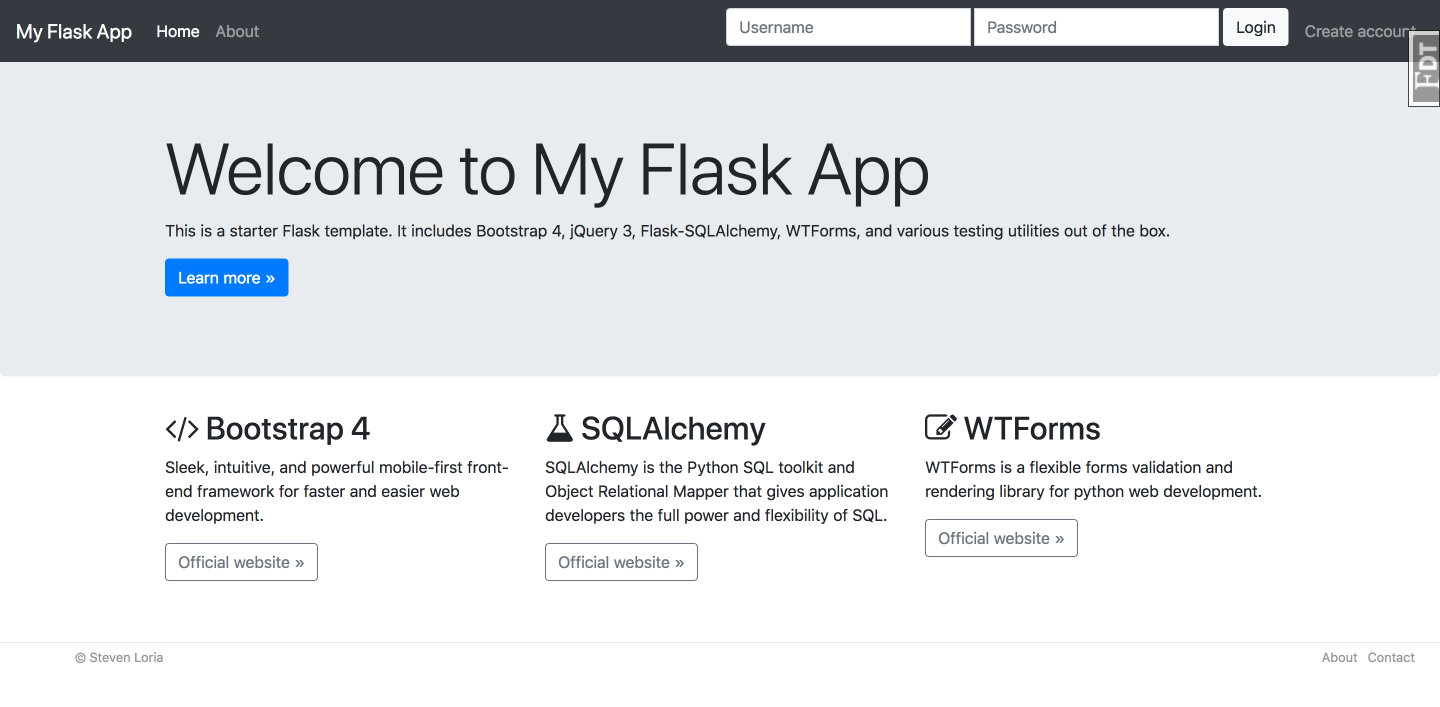The width and height of the screenshot is (1440, 707).
Task: Click the Steven Loria copyright text
Action: (x=119, y=657)
